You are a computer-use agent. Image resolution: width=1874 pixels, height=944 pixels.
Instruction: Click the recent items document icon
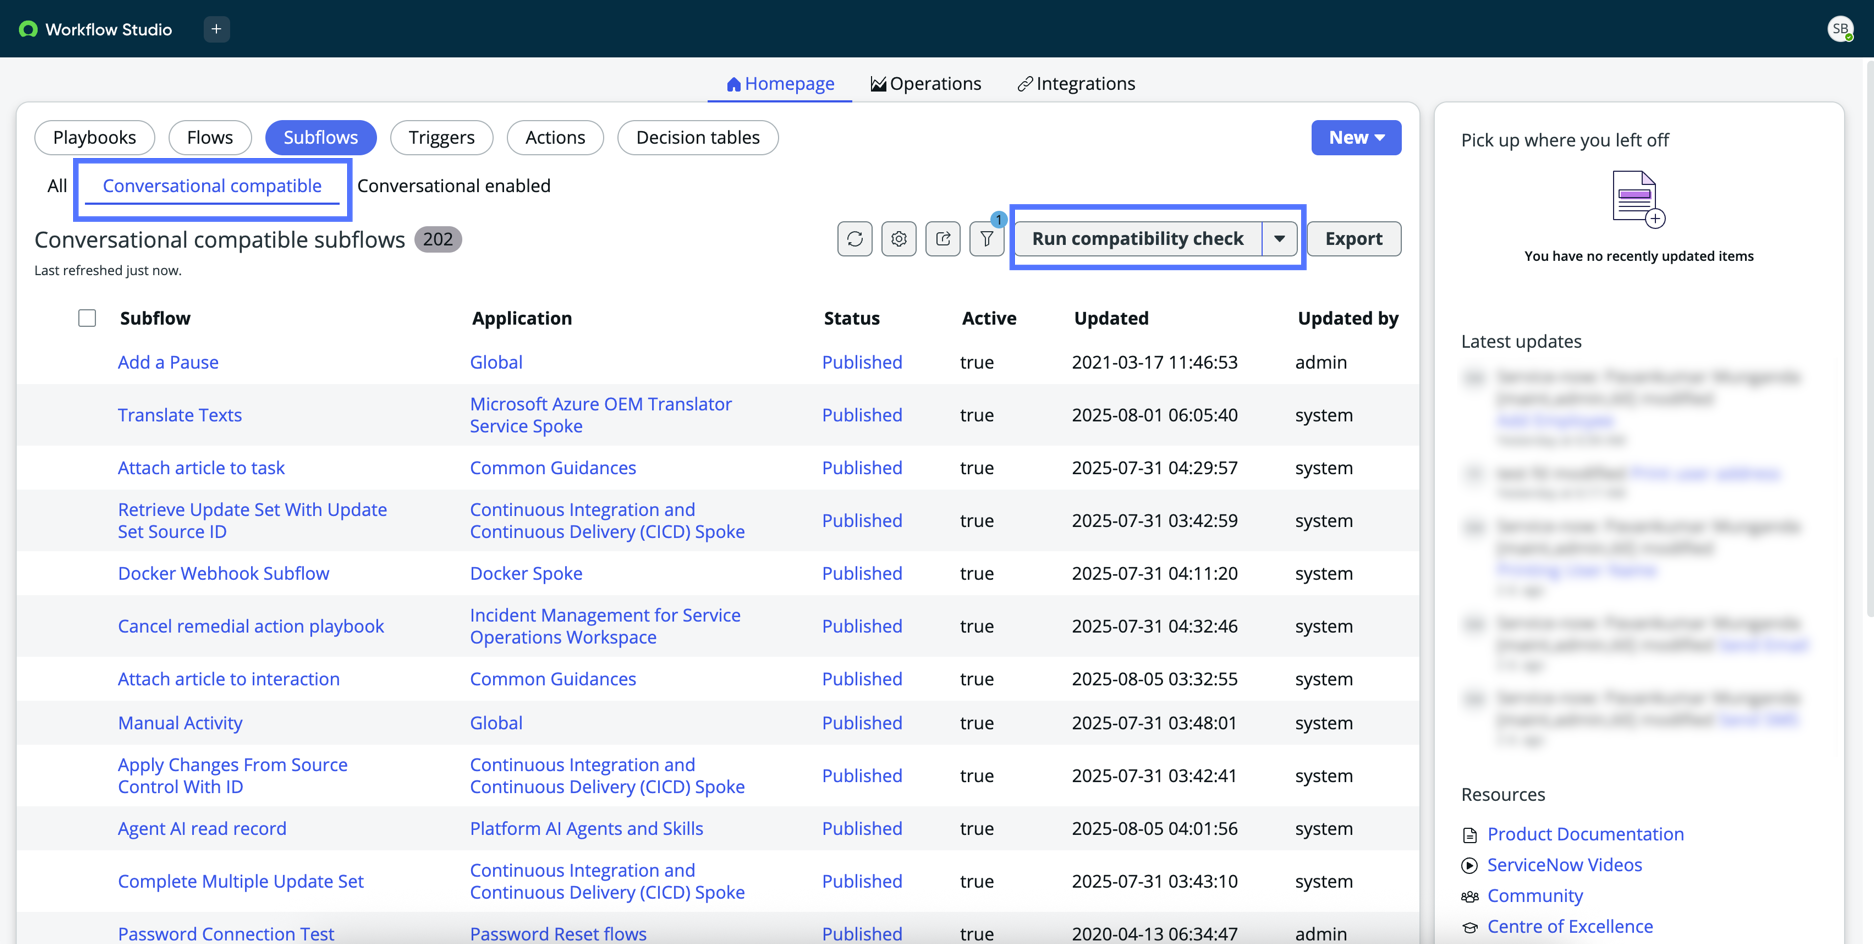tap(1638, 200)
